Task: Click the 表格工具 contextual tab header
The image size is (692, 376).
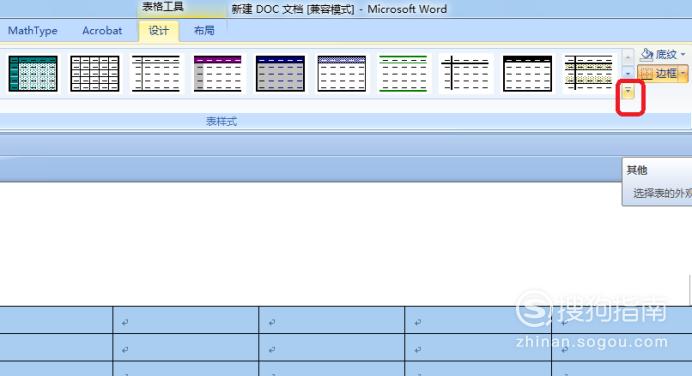Action: 163,7
